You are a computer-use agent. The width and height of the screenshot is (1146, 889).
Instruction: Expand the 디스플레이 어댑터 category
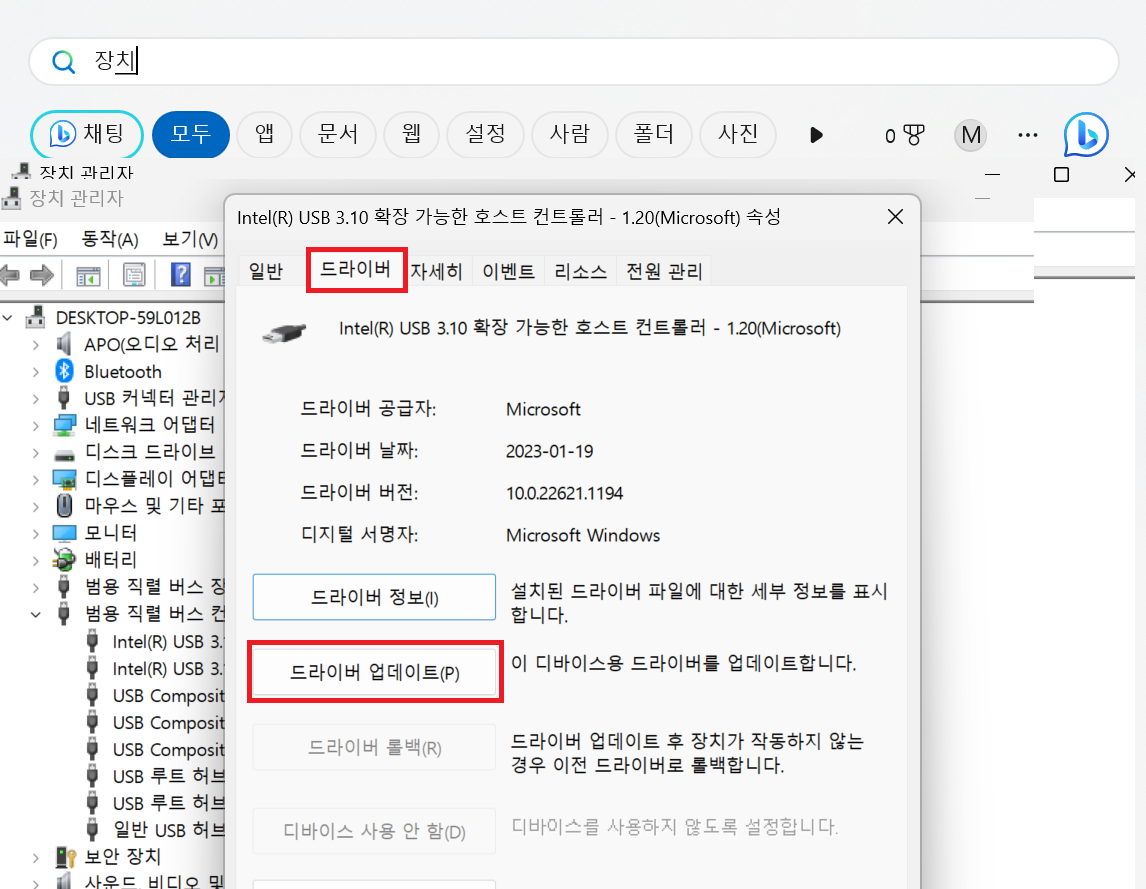[x=35, y=480]
